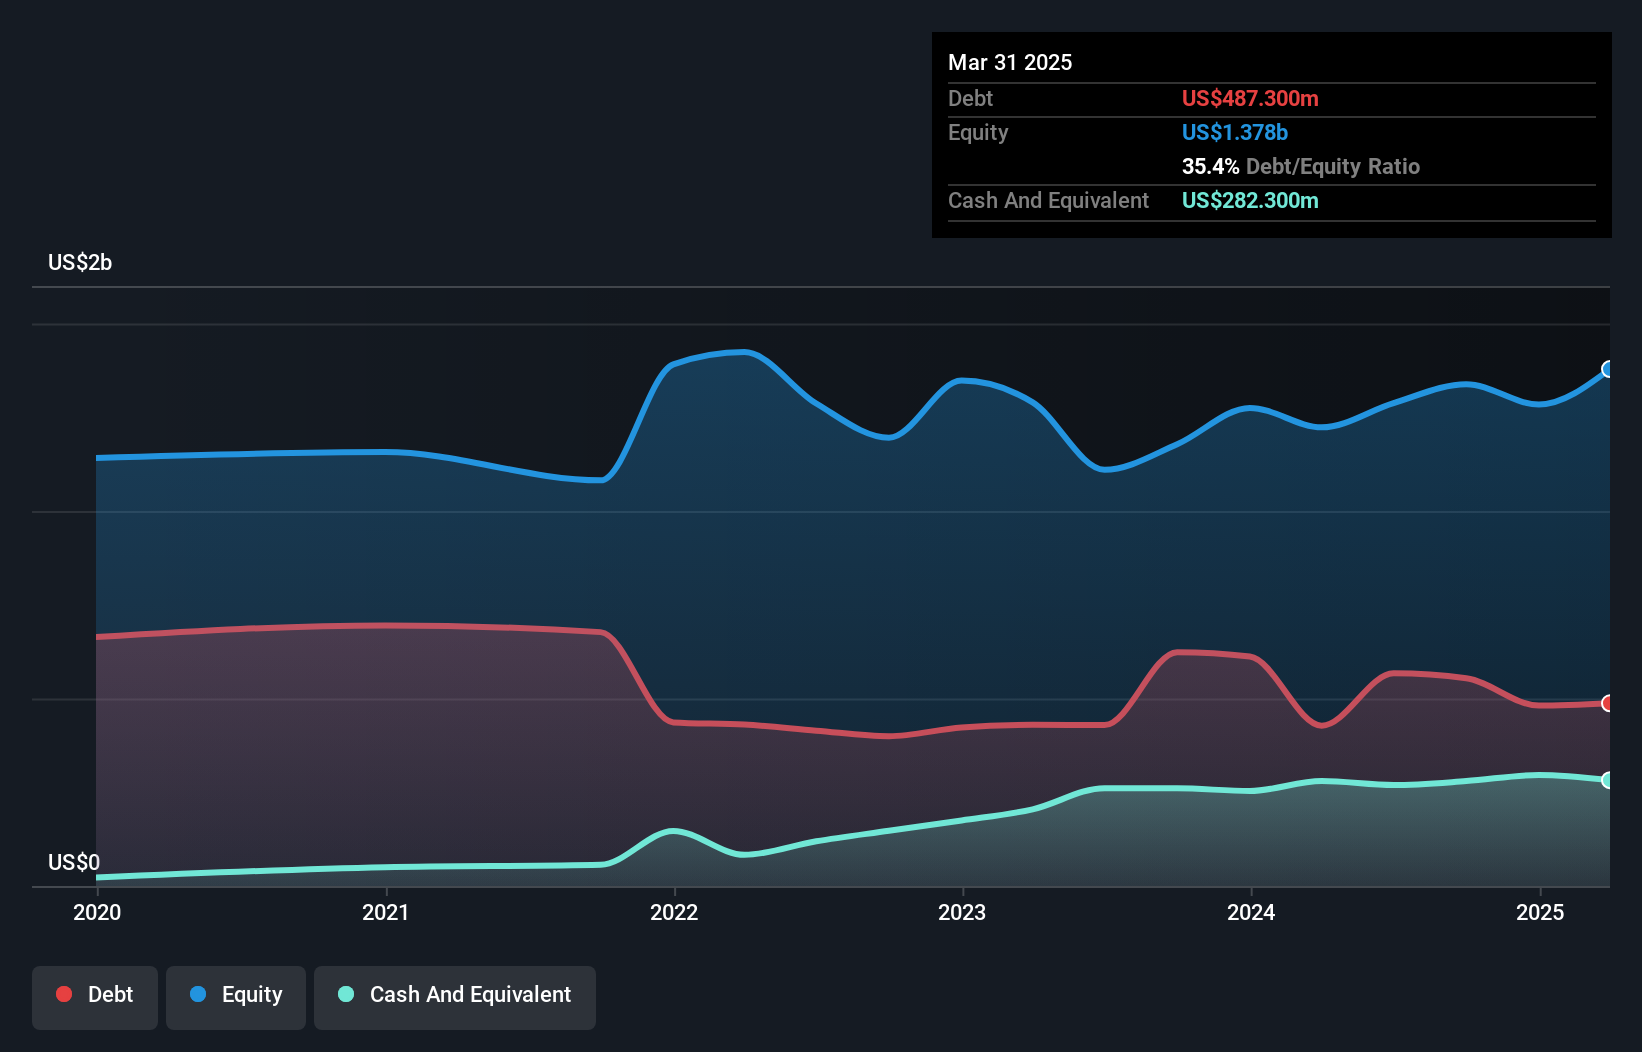Click the US$2b y-axis label
The height and width of the screenshot is (1052, 1642).
tap(80, 263)
